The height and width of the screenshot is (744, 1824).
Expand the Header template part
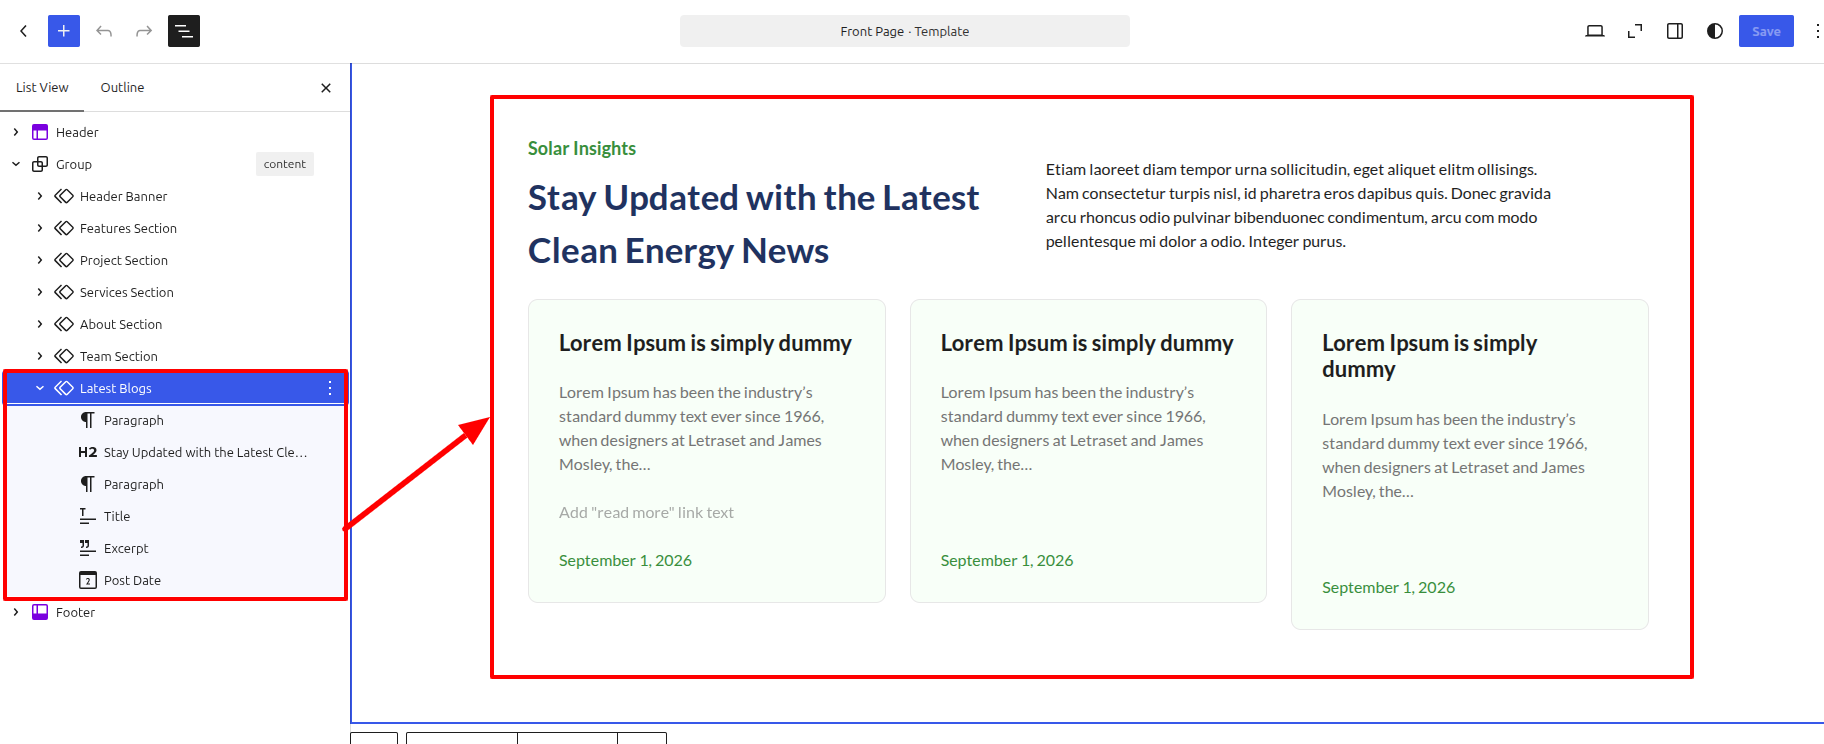[x=16, y=132]
